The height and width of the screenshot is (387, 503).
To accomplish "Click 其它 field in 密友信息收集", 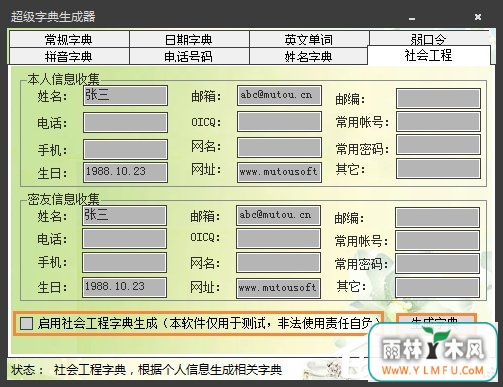I will (438, 287).
